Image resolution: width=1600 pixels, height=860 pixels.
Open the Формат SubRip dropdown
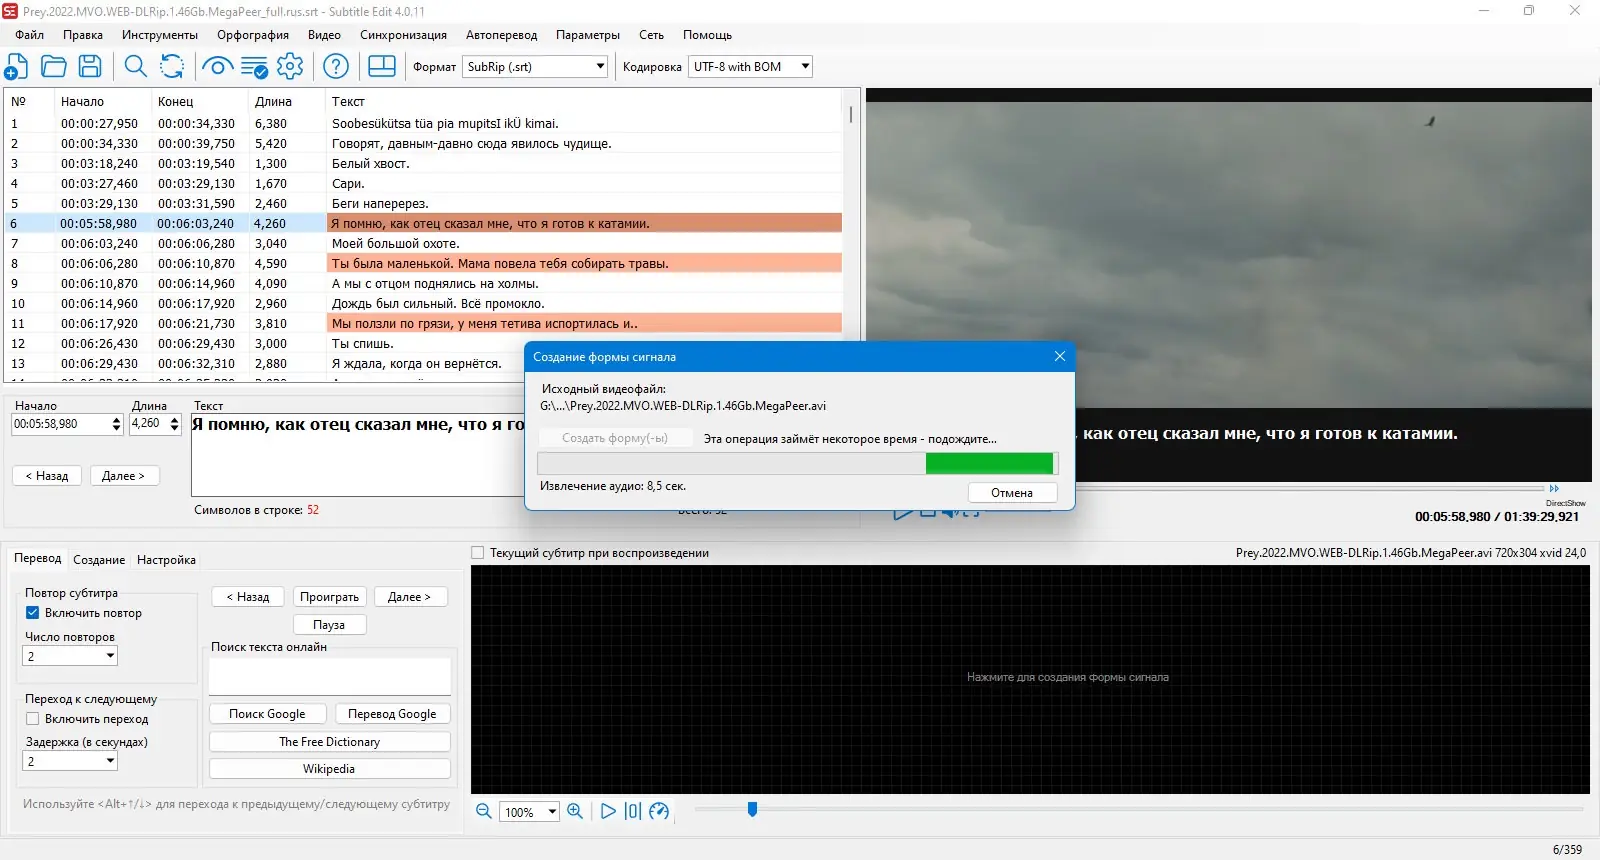(x=536, y=67)
